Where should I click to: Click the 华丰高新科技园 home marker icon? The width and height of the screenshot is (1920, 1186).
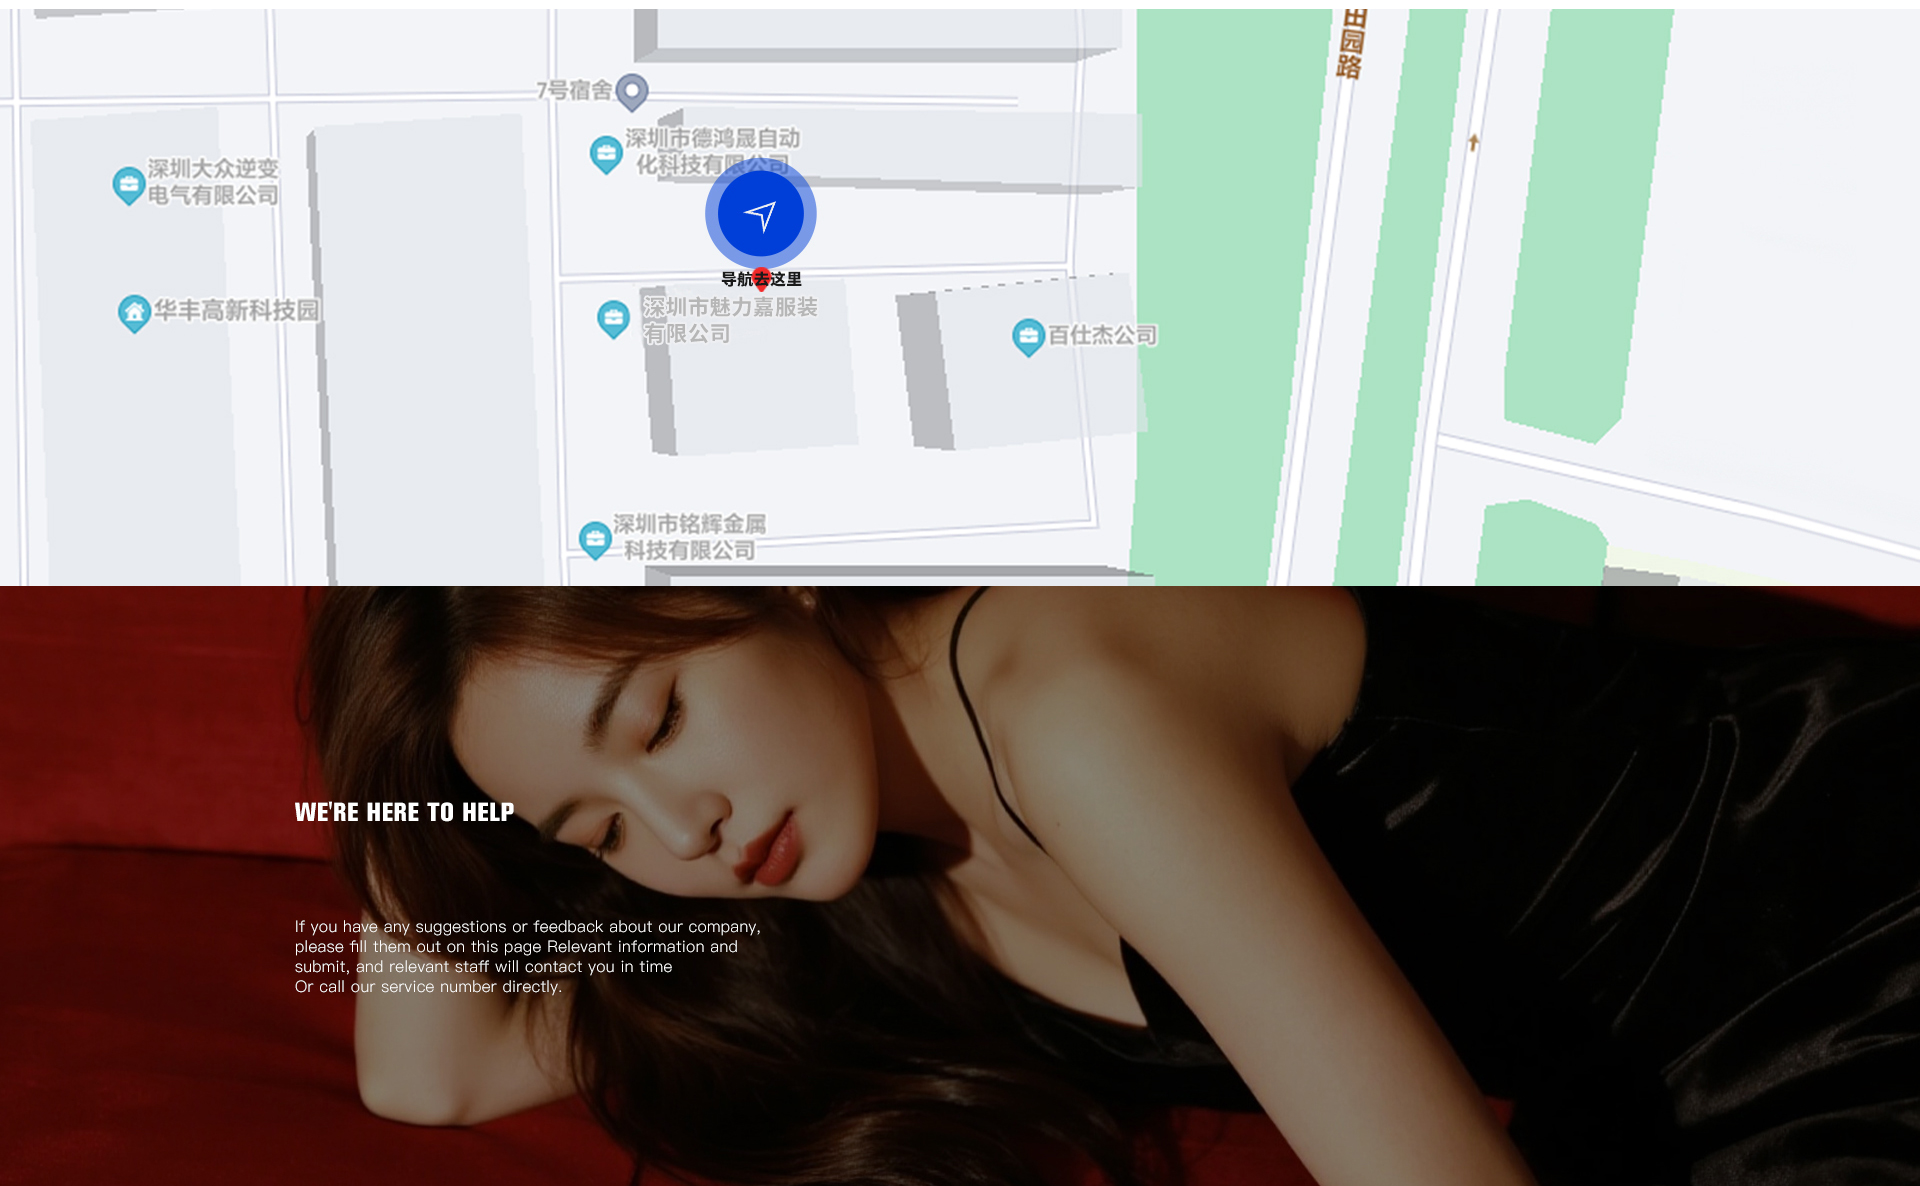pyautogui.click(x=134, y=313)
